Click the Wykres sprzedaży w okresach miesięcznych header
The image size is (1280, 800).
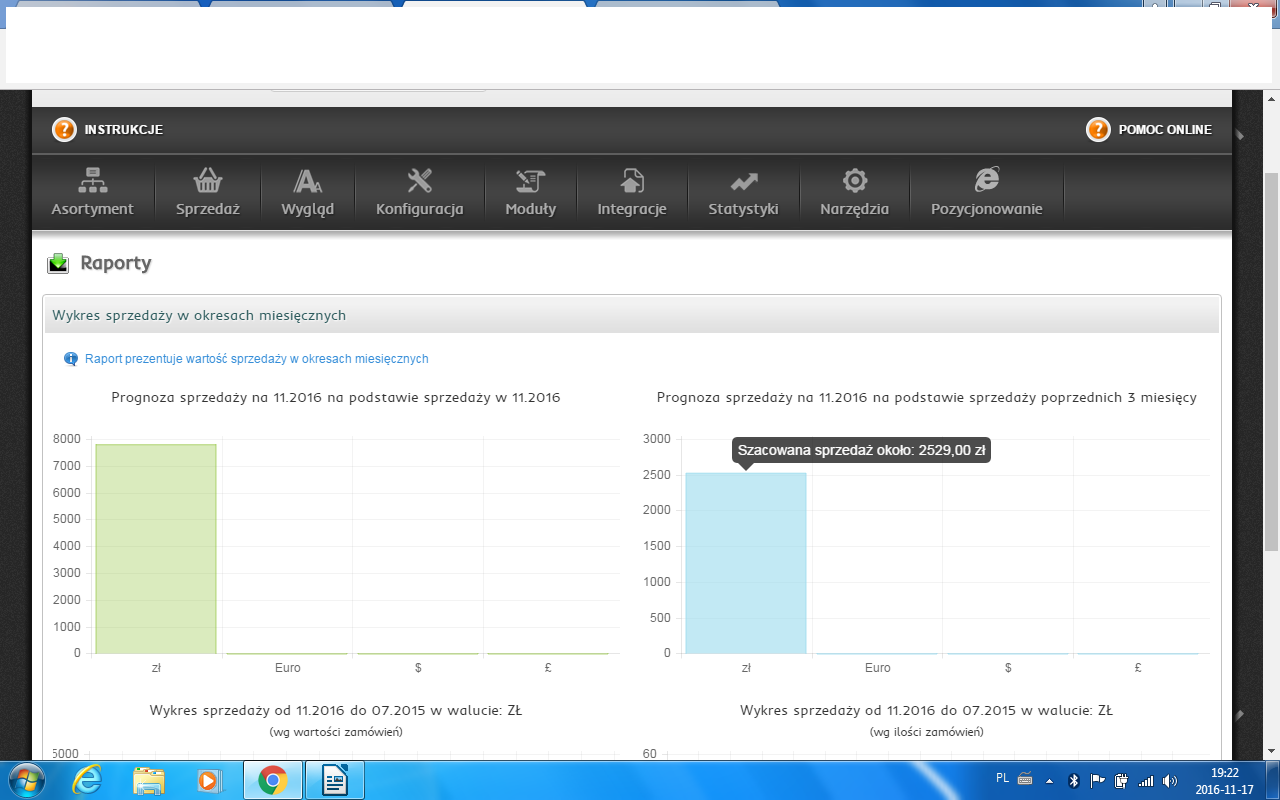[199, 315]
